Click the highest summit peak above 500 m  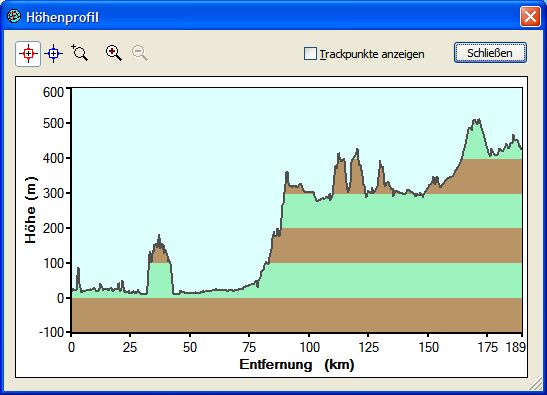(476, 122)
